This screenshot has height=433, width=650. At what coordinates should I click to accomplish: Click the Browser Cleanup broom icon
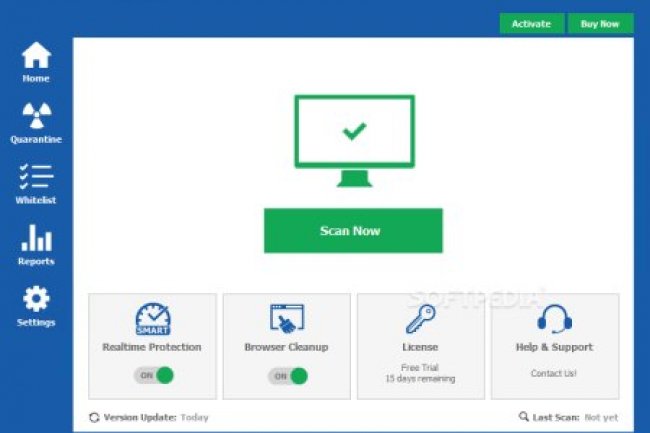point(286,319)
